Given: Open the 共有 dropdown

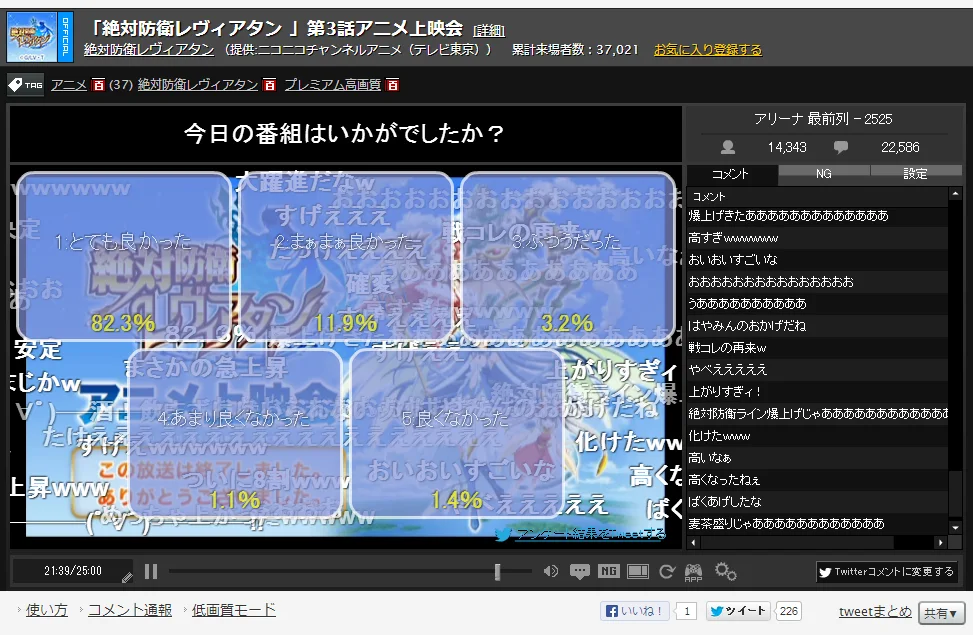Looking at the screenshot, I should [x=943, y=612].
